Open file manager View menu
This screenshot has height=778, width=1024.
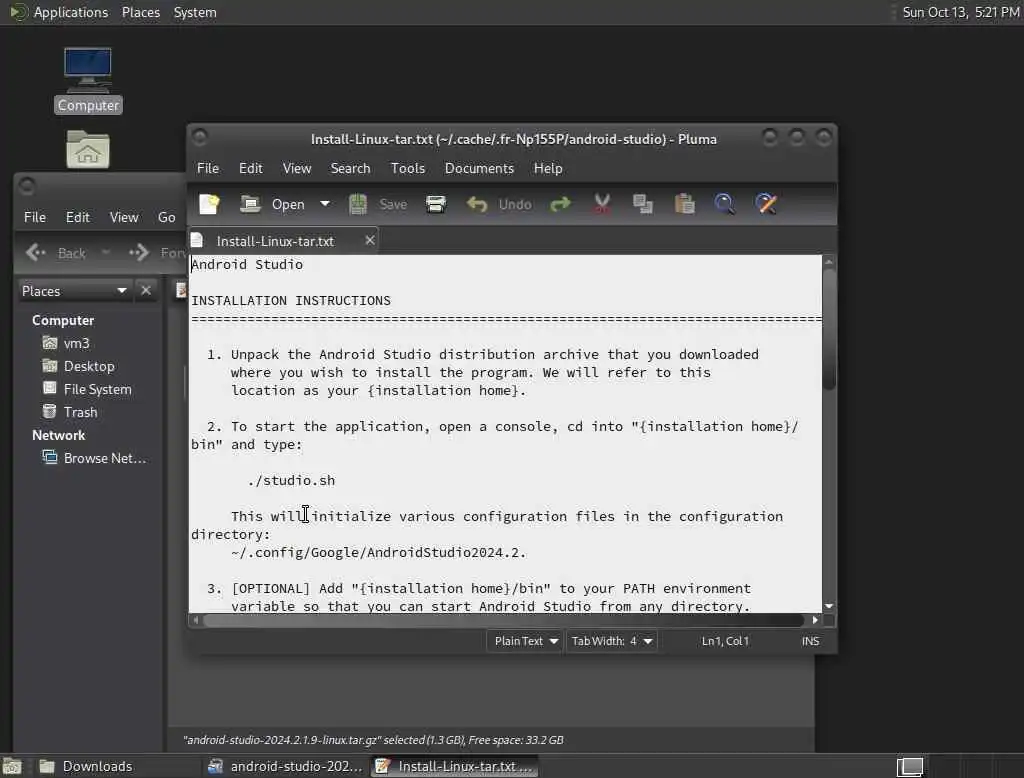point(123,218)
